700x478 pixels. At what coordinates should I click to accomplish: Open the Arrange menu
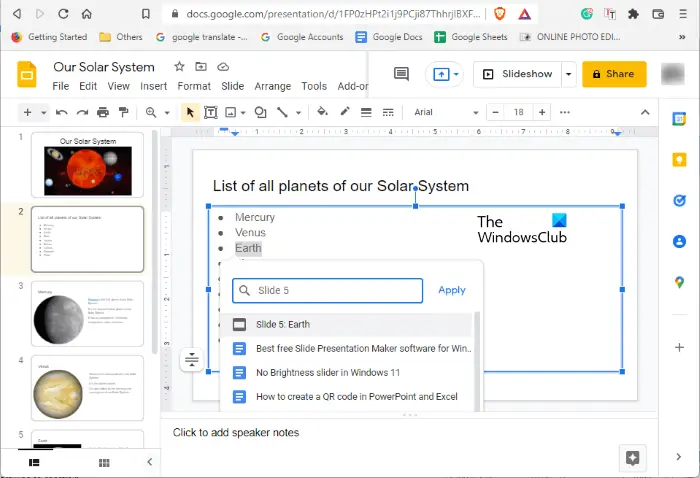pyautogui.click(x=273, y=86)
